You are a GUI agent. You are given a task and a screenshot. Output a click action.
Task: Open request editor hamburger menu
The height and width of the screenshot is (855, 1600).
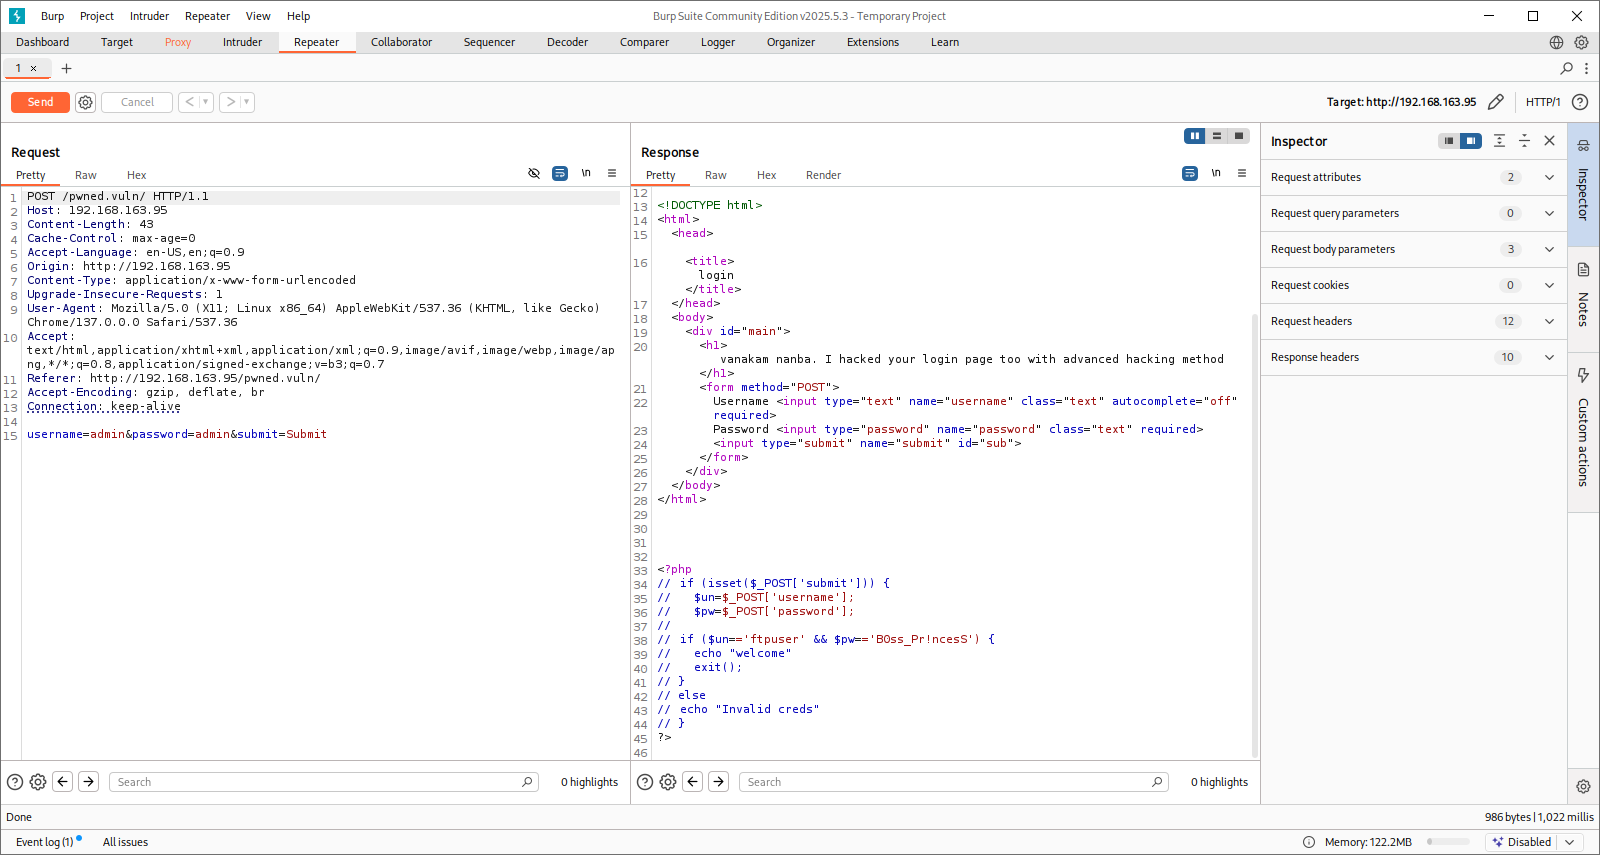(612, 173)
